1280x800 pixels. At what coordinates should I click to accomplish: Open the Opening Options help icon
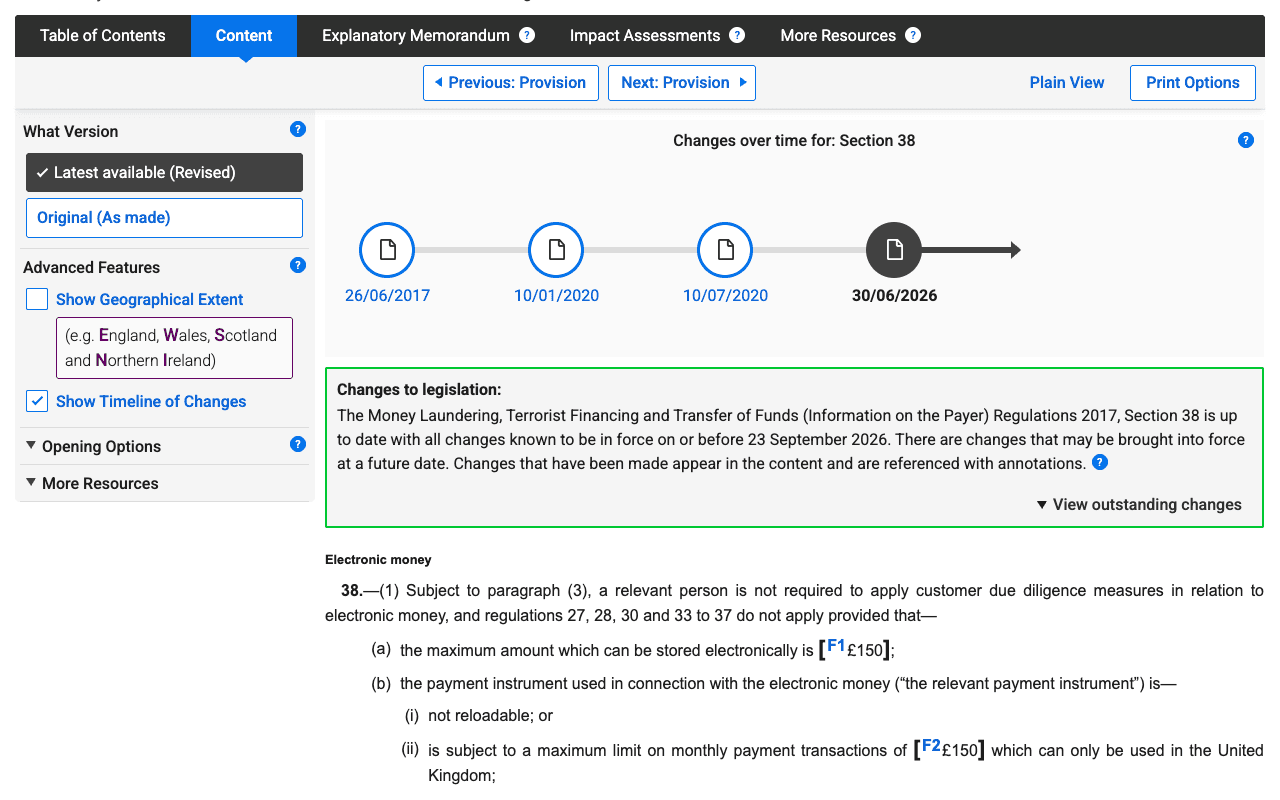pos(297,444)
